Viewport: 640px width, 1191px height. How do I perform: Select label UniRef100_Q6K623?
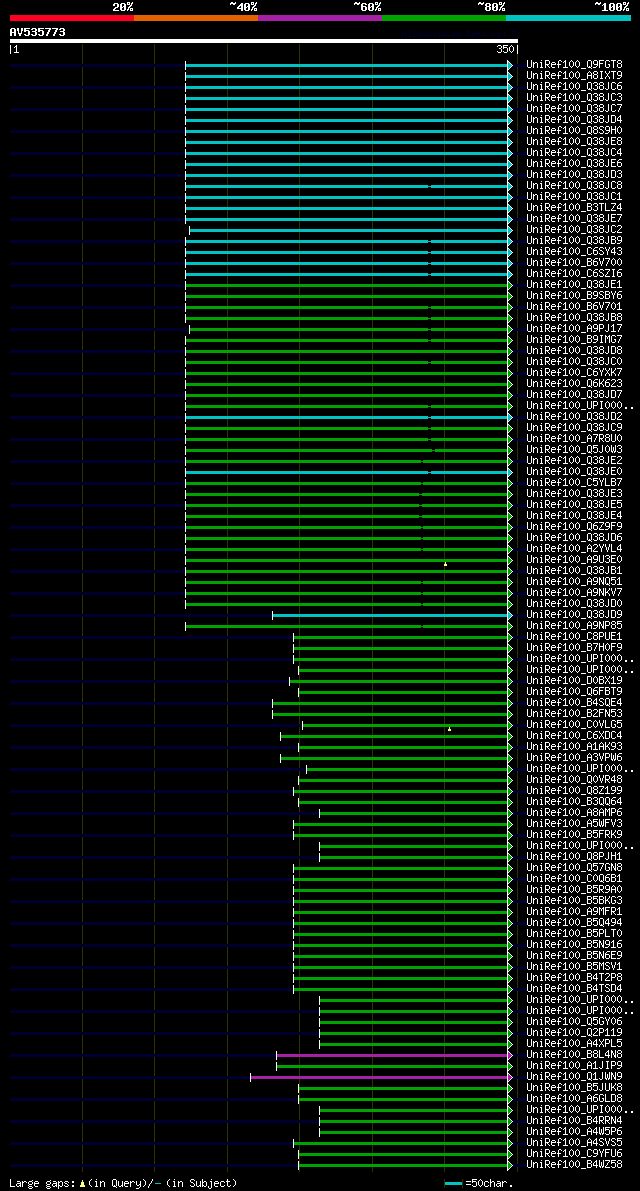574,384
